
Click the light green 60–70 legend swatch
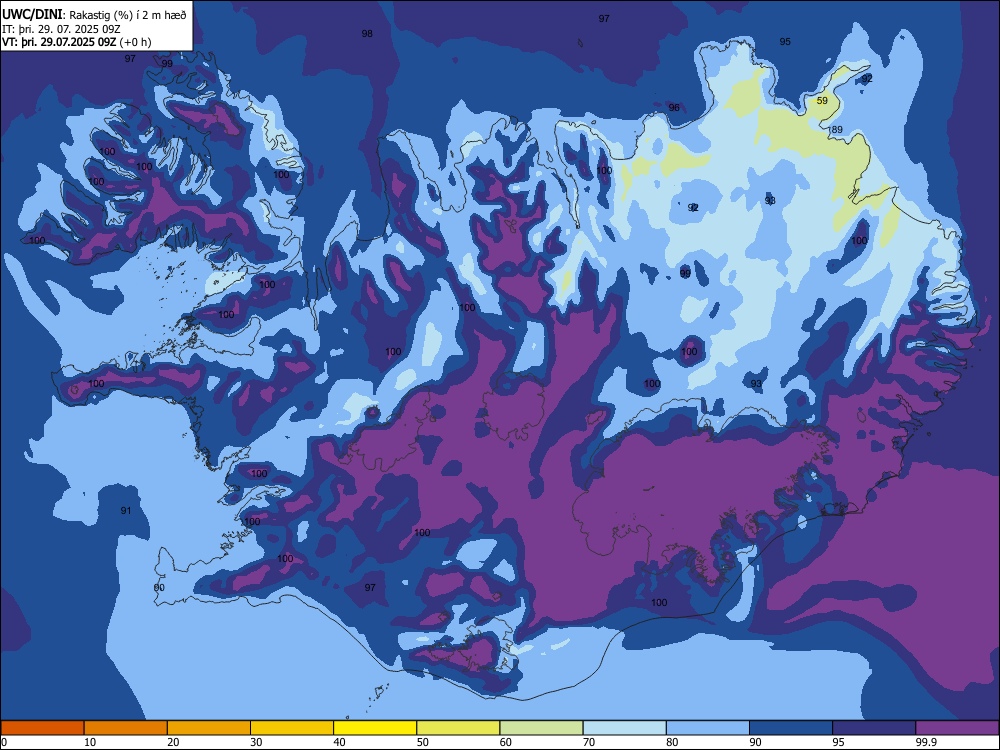click(541, 728)
